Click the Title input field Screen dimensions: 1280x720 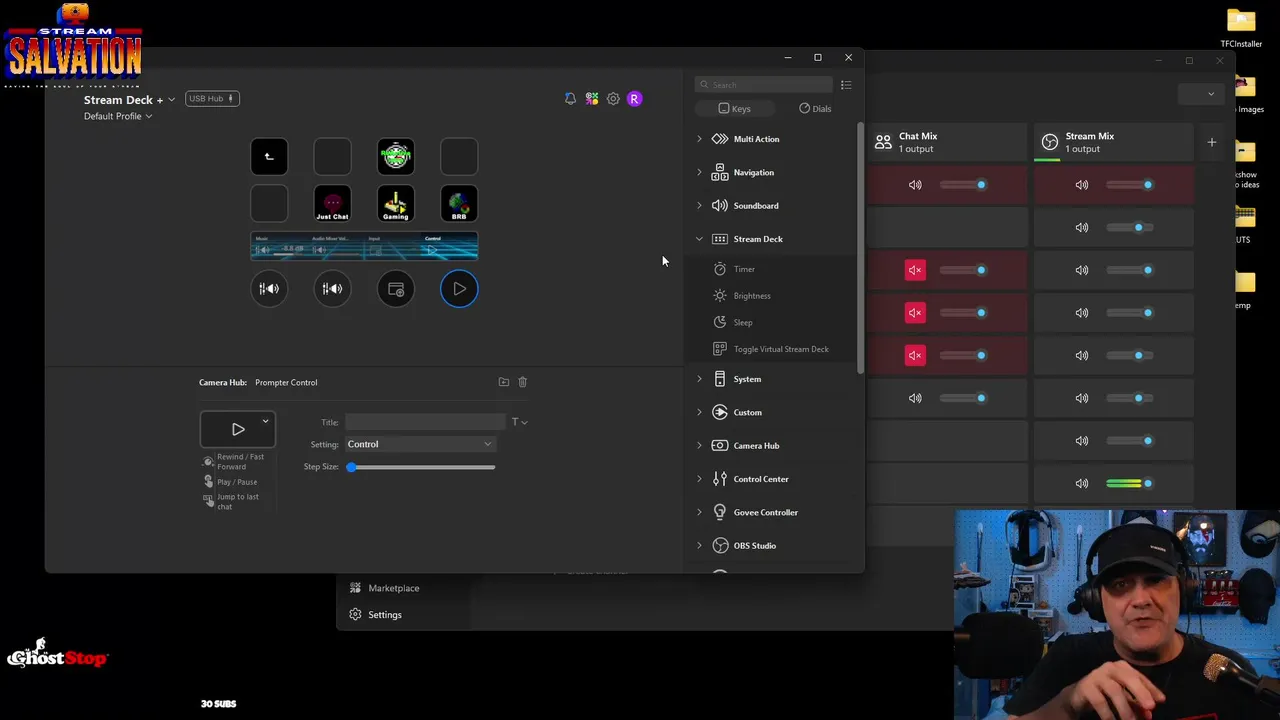coord(425,422)
